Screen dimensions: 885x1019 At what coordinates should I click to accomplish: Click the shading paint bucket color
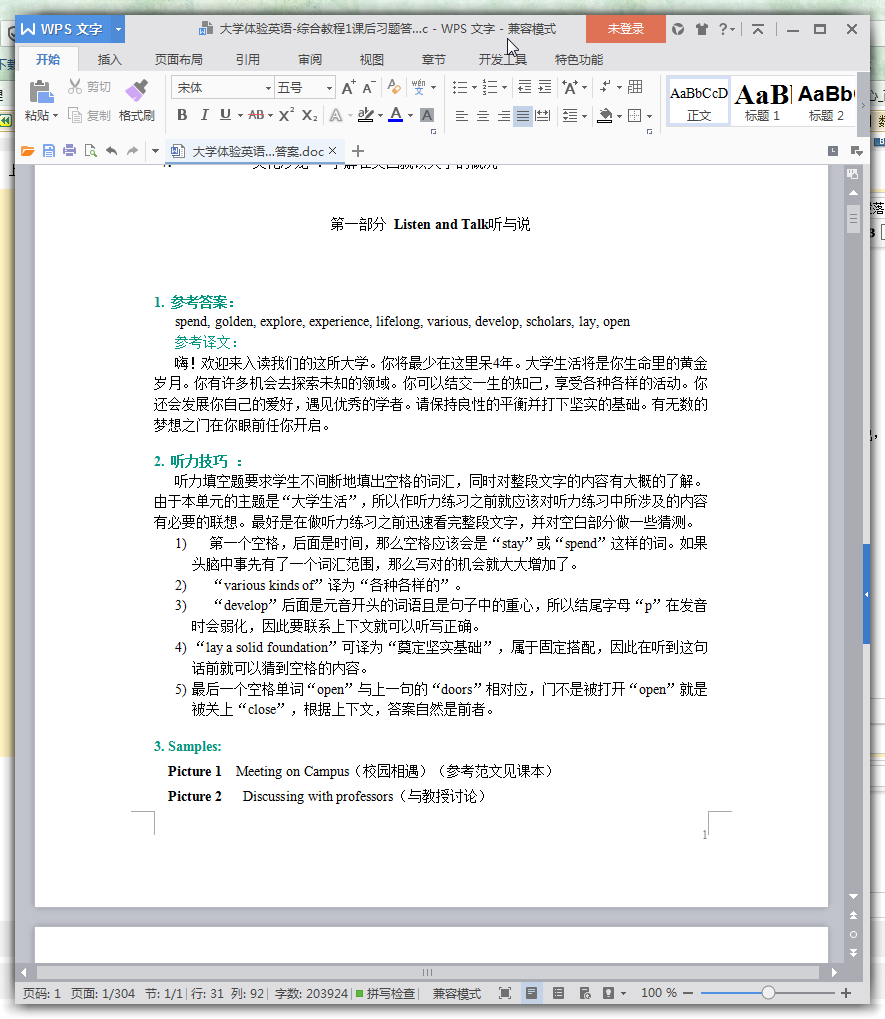[605, 116]
